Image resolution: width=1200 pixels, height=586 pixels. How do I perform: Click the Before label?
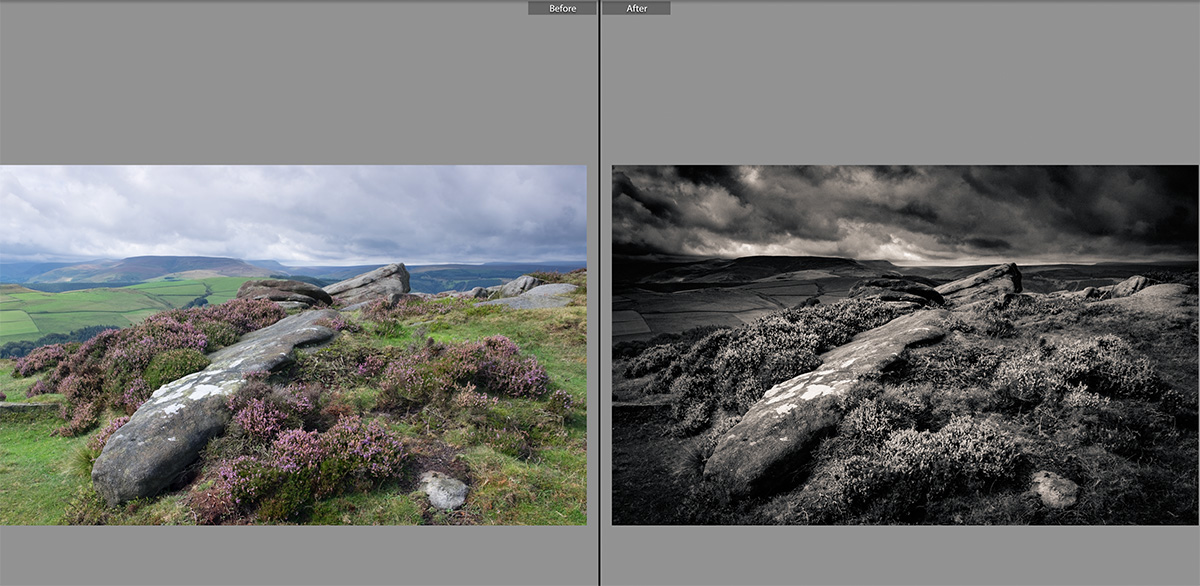coord(562,8)
